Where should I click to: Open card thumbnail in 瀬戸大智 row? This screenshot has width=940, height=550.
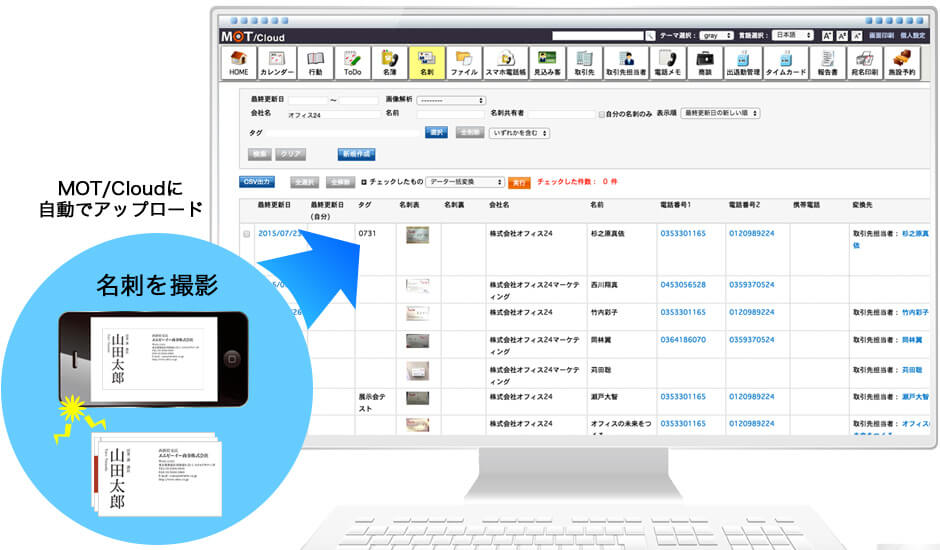pos(417,398)
